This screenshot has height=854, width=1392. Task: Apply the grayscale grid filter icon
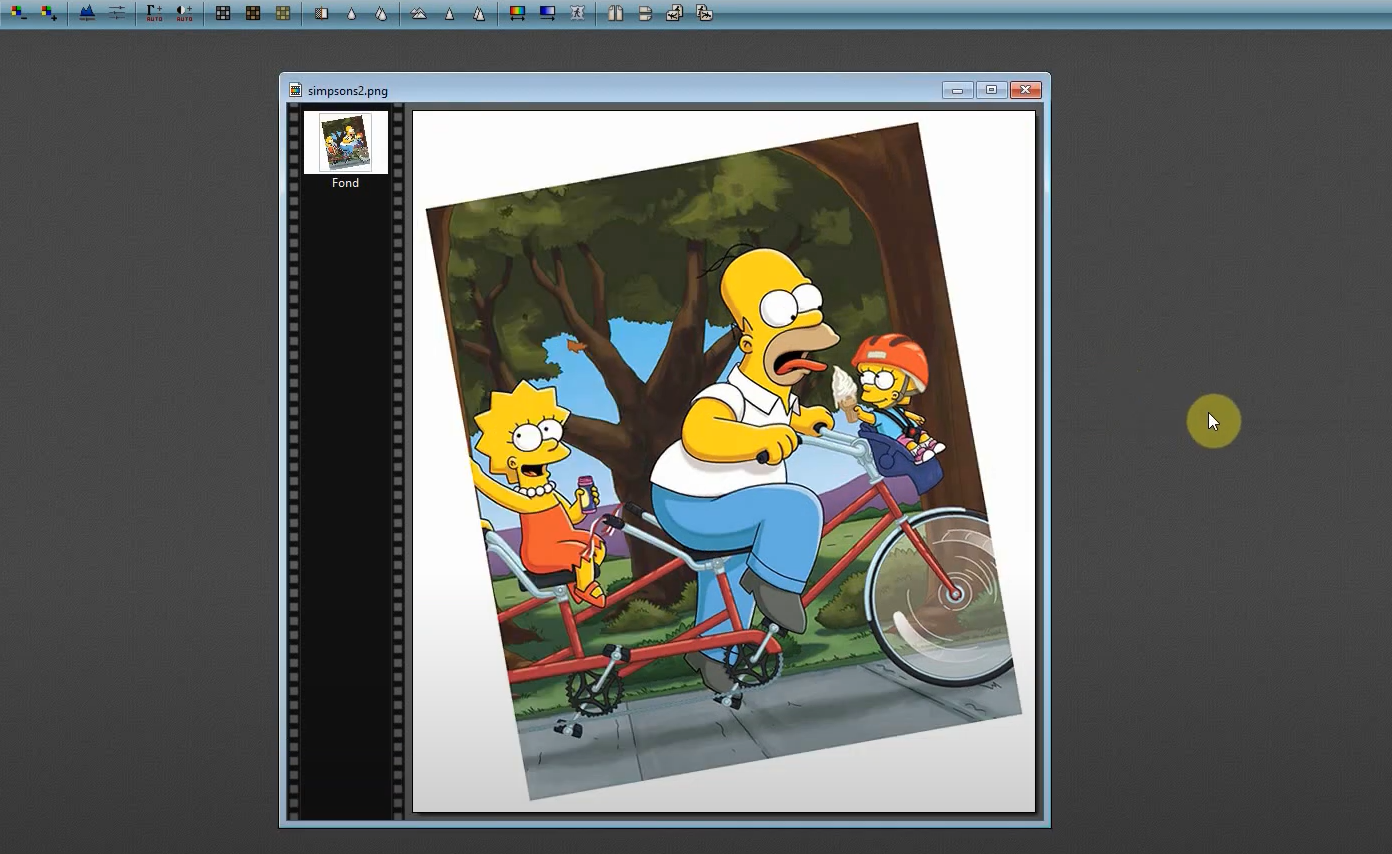click(x=223, y=14)
